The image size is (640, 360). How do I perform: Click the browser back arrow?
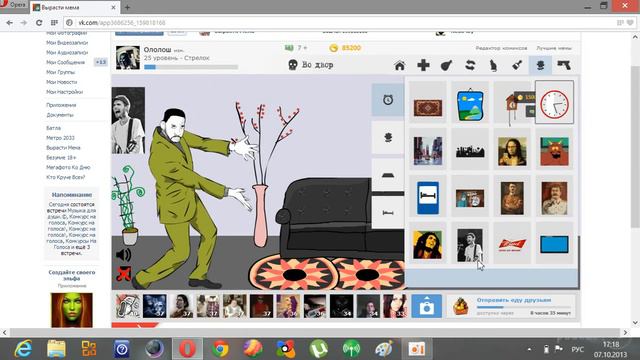(9, 23)
